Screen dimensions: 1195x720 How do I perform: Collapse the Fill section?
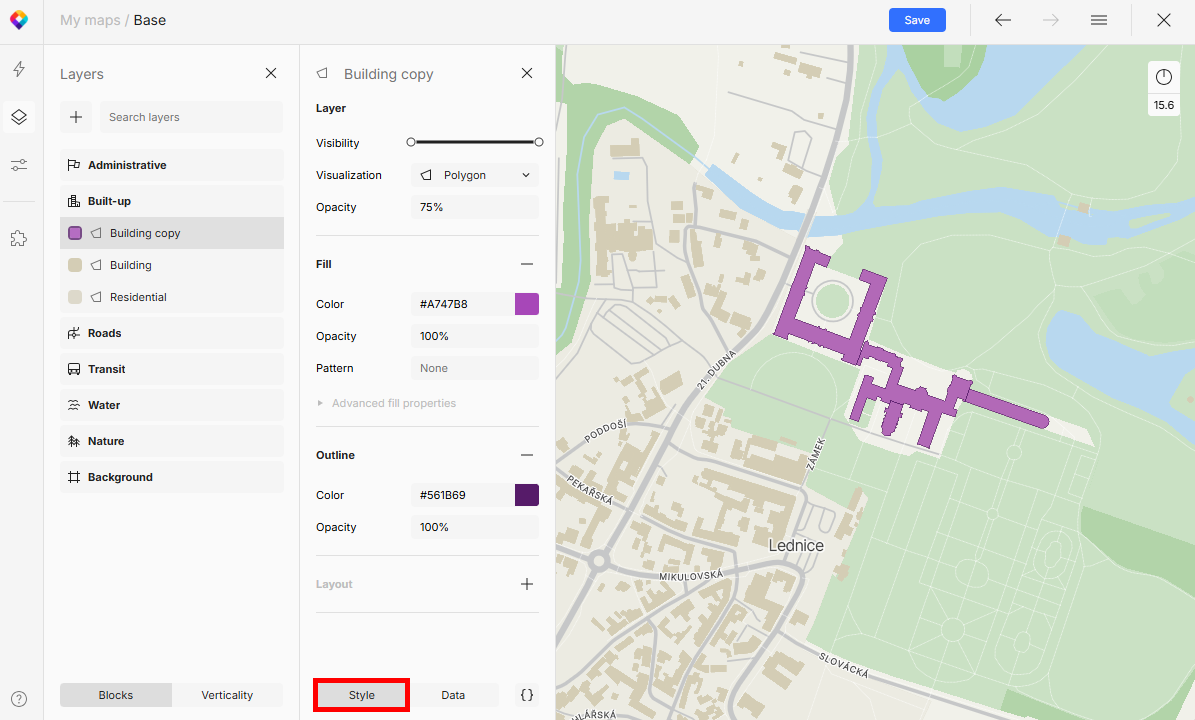527,264
